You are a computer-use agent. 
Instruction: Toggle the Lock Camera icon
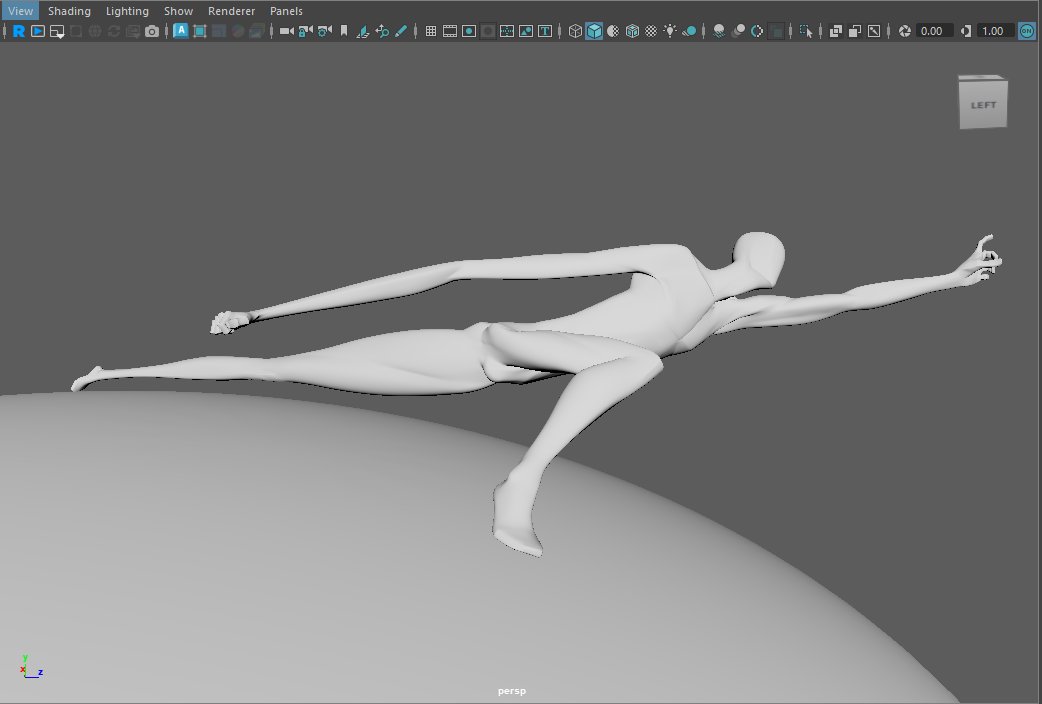pyautogui.click(x=306, y=31)
